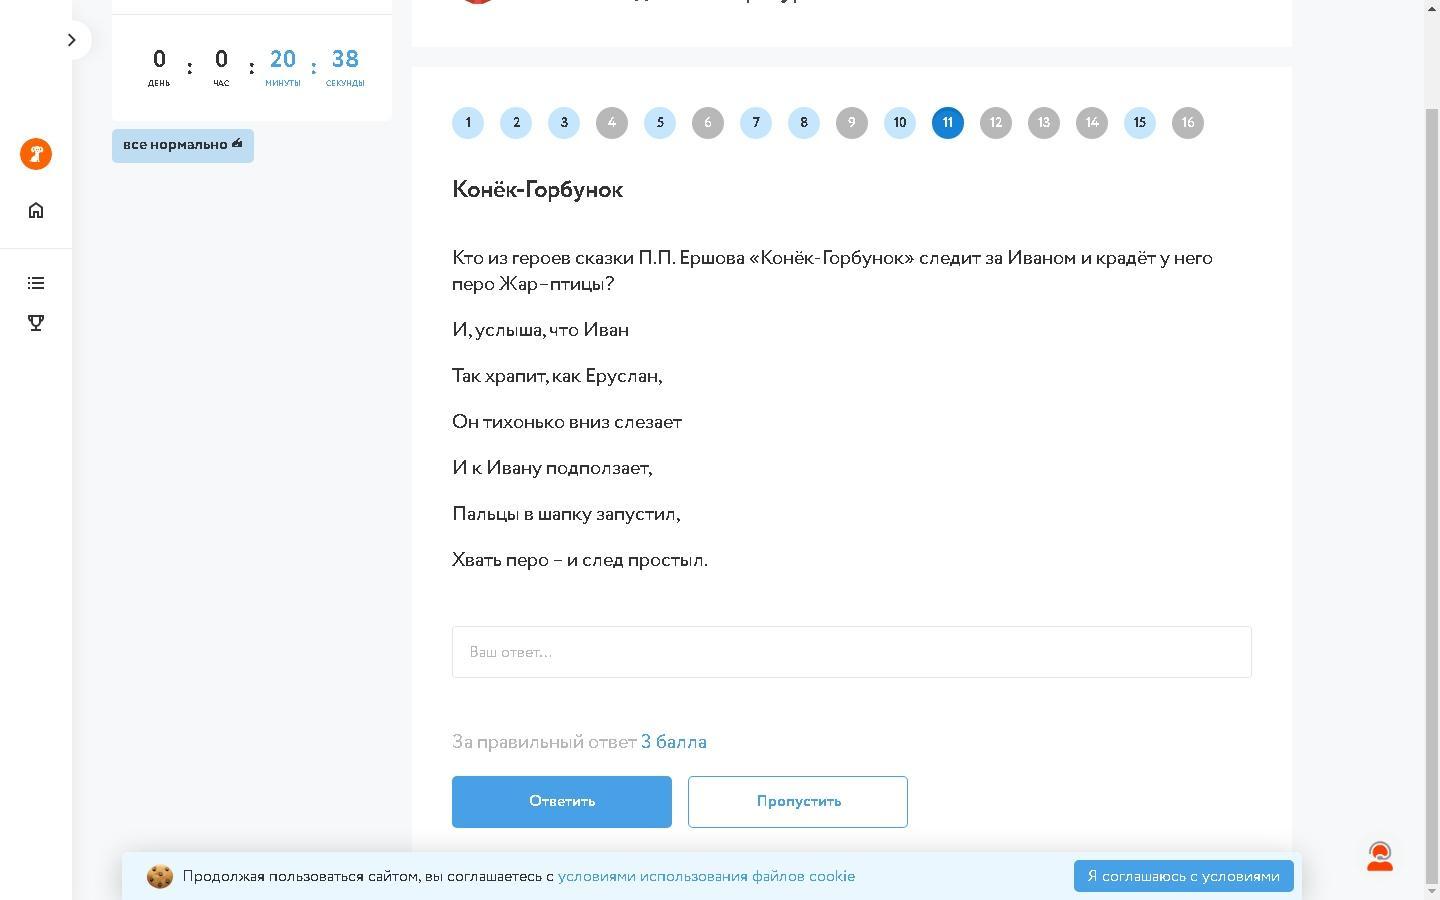Open the home page icon
Screen dimensions: 1440x900
point(36,210)
